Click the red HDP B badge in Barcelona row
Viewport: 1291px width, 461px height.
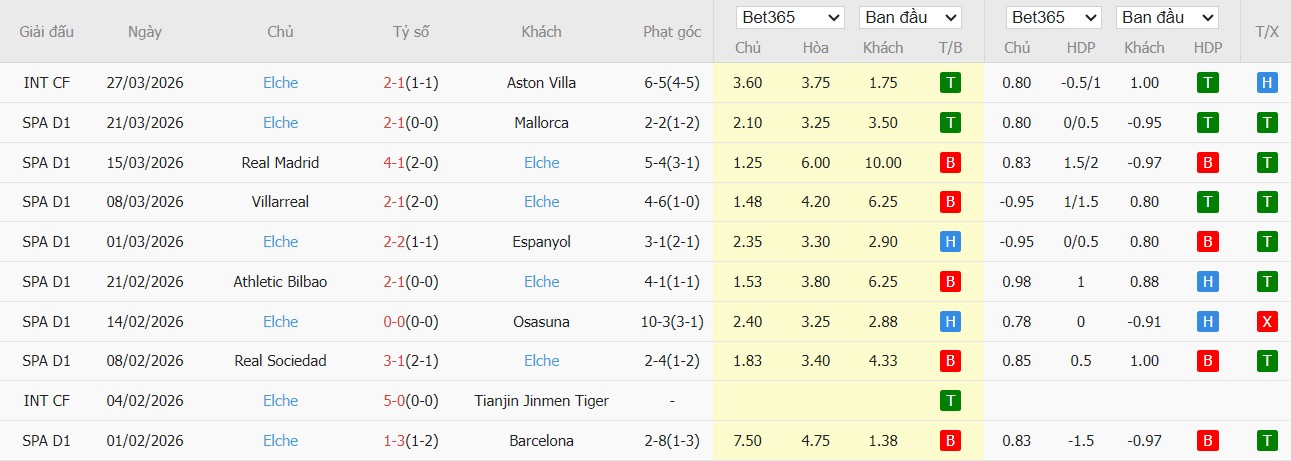(1208, 441)
